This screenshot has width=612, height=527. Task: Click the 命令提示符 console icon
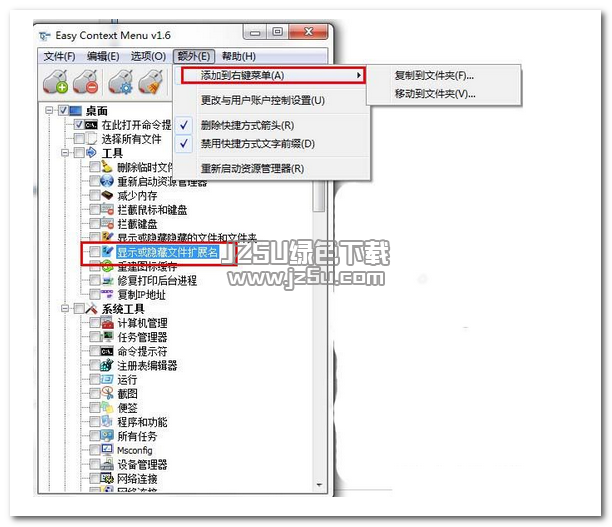tap(107, 351)
